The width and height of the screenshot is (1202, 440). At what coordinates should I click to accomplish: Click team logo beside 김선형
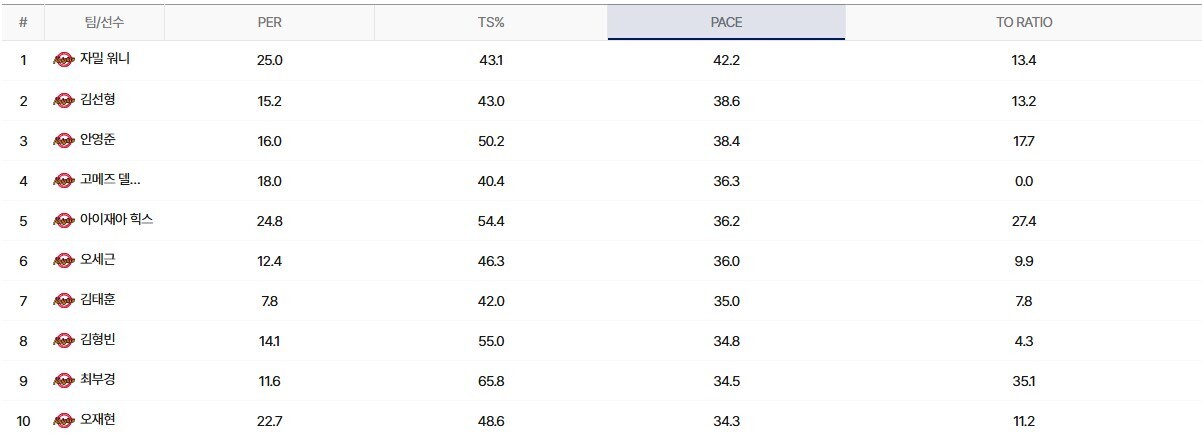(64, 100)
